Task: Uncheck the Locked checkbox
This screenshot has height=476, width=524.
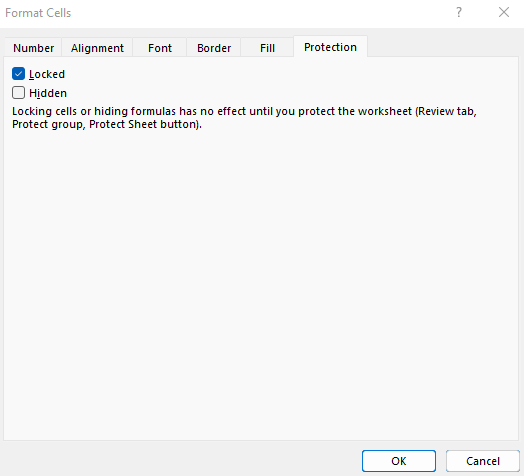Action: (18, 74)
